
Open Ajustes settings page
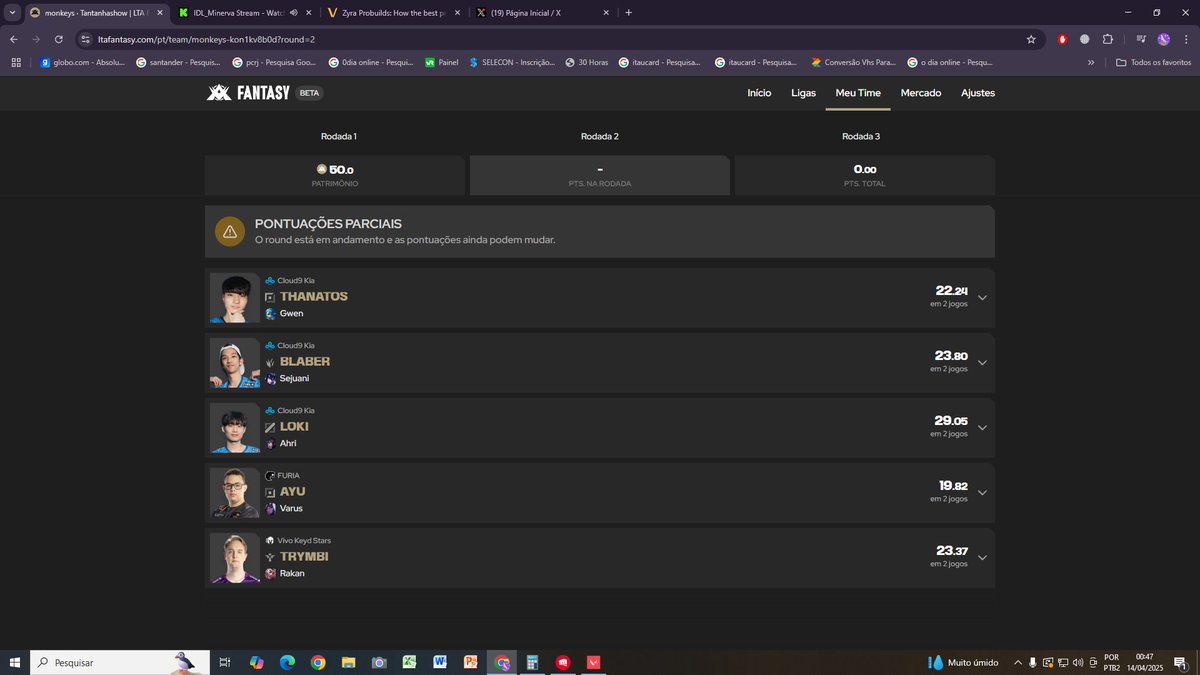(x=978, y=93)
